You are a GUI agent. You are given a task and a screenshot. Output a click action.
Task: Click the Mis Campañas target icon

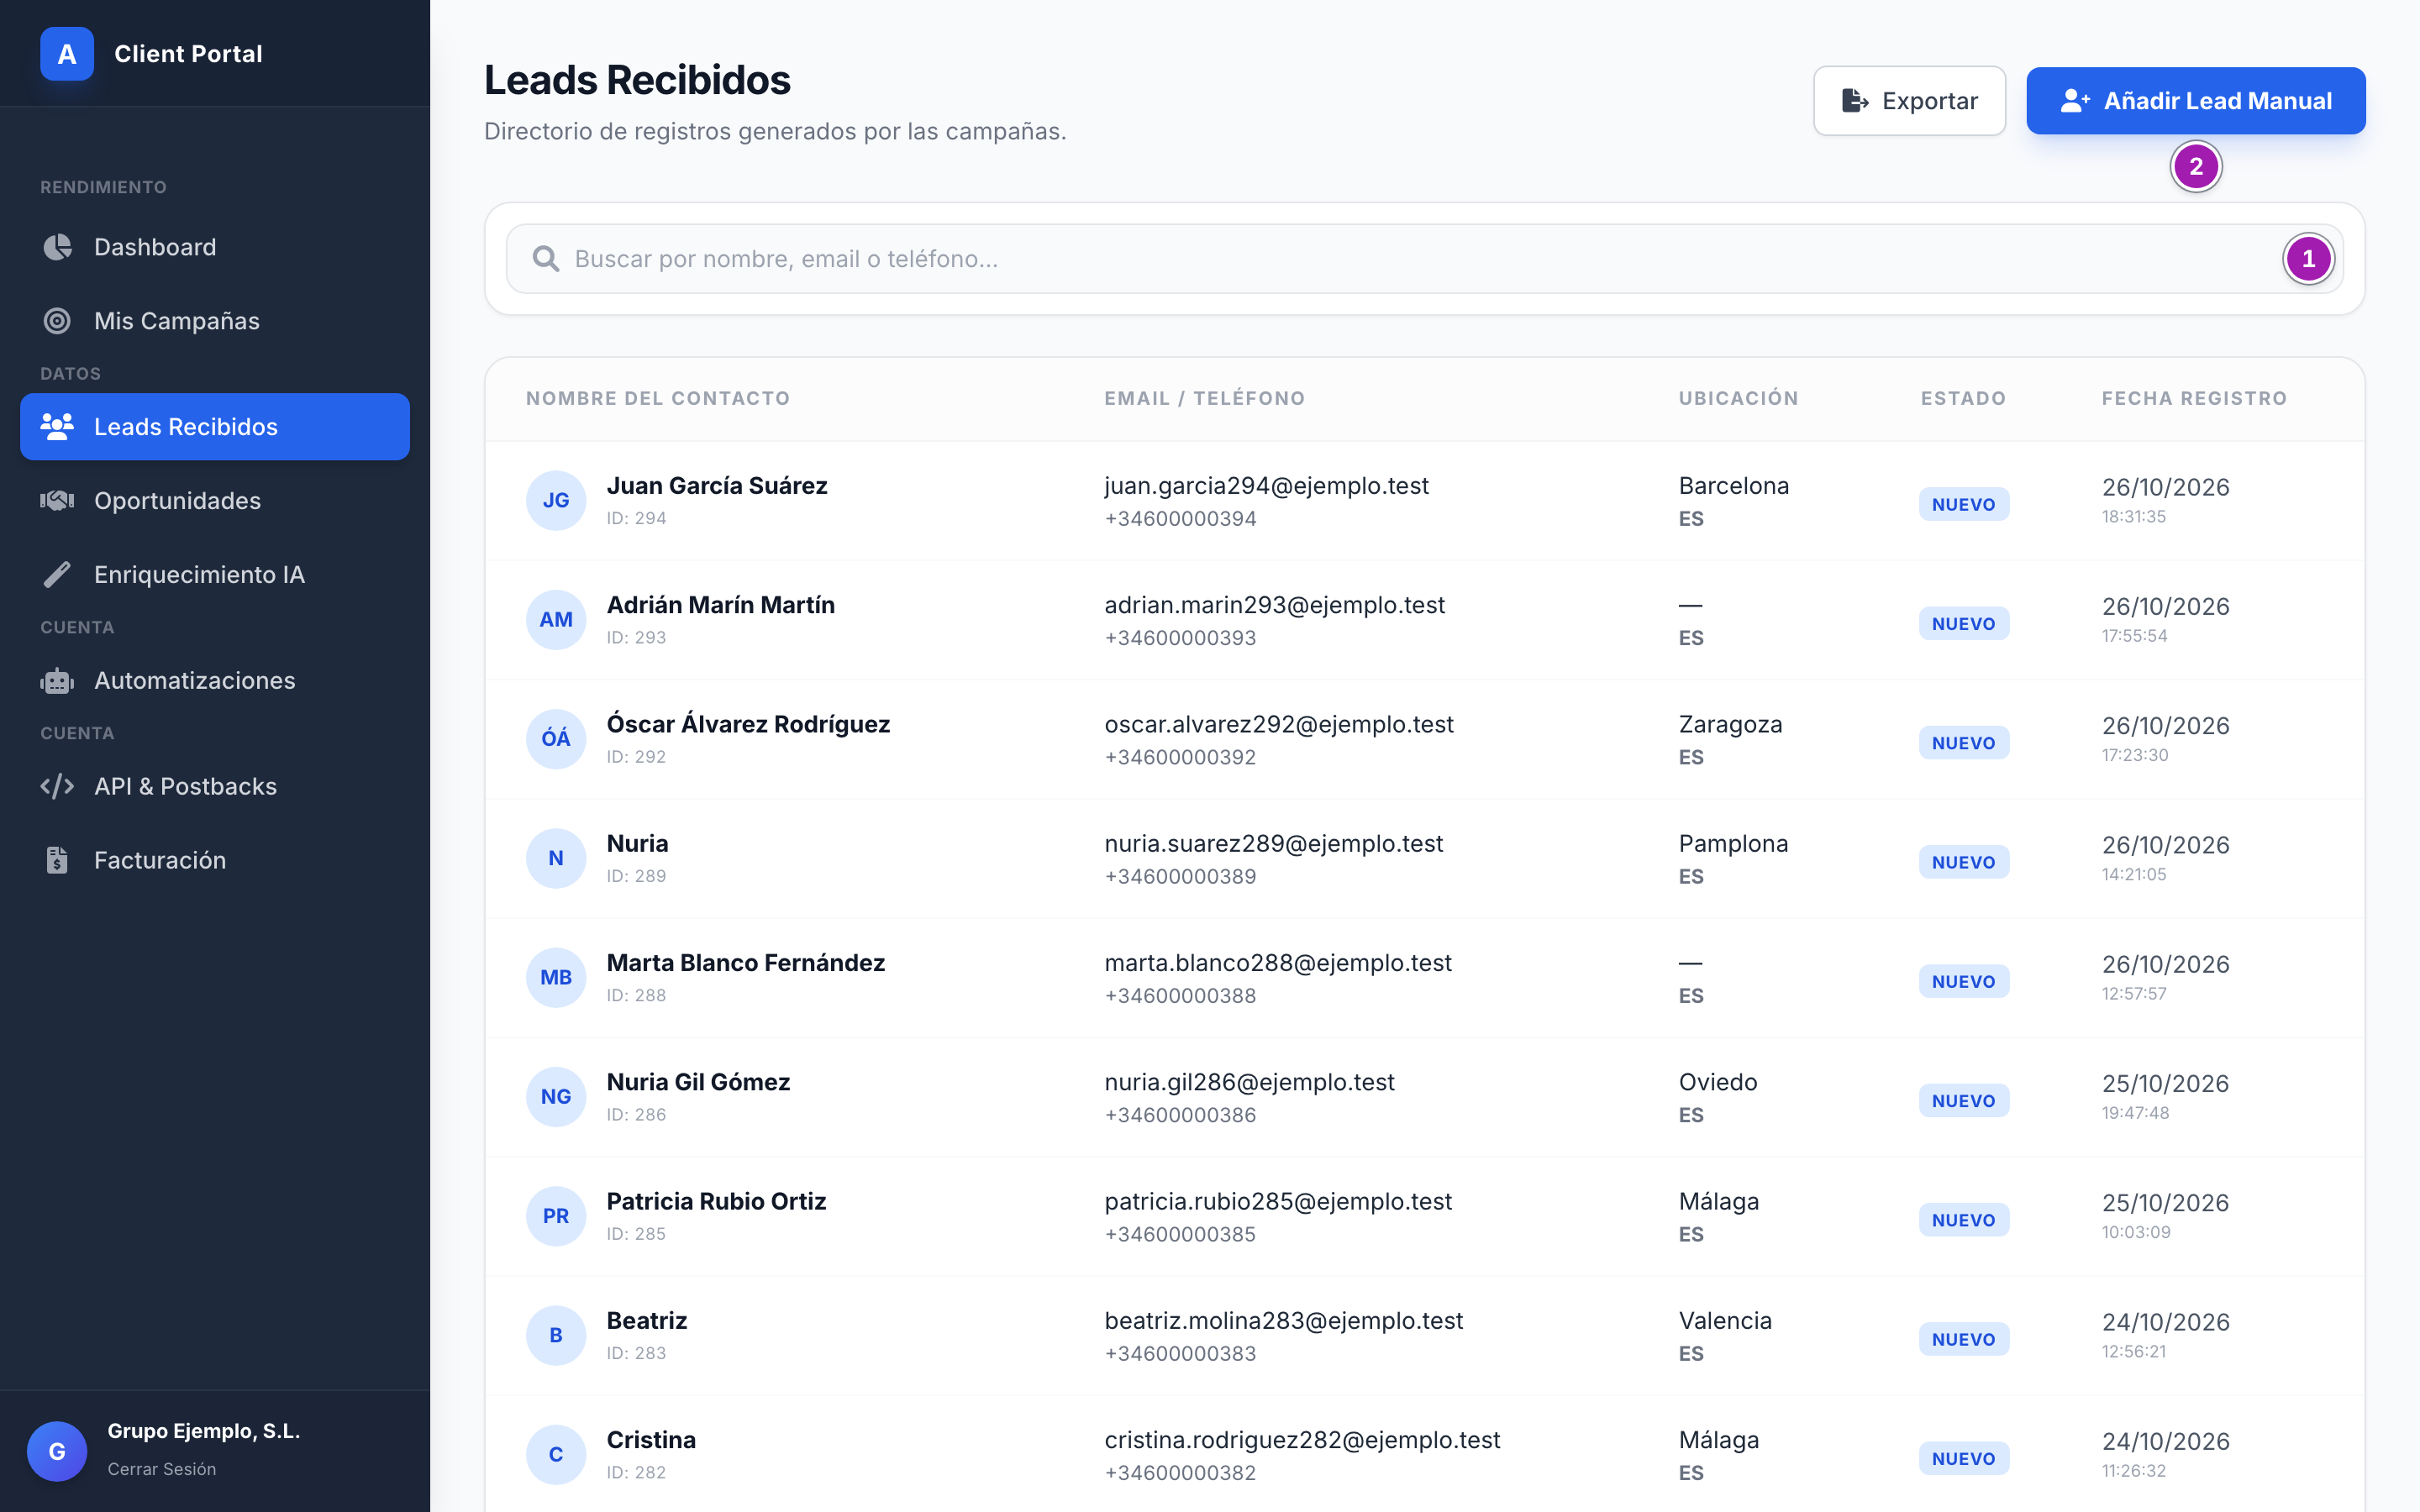click(x=57, y=321)
